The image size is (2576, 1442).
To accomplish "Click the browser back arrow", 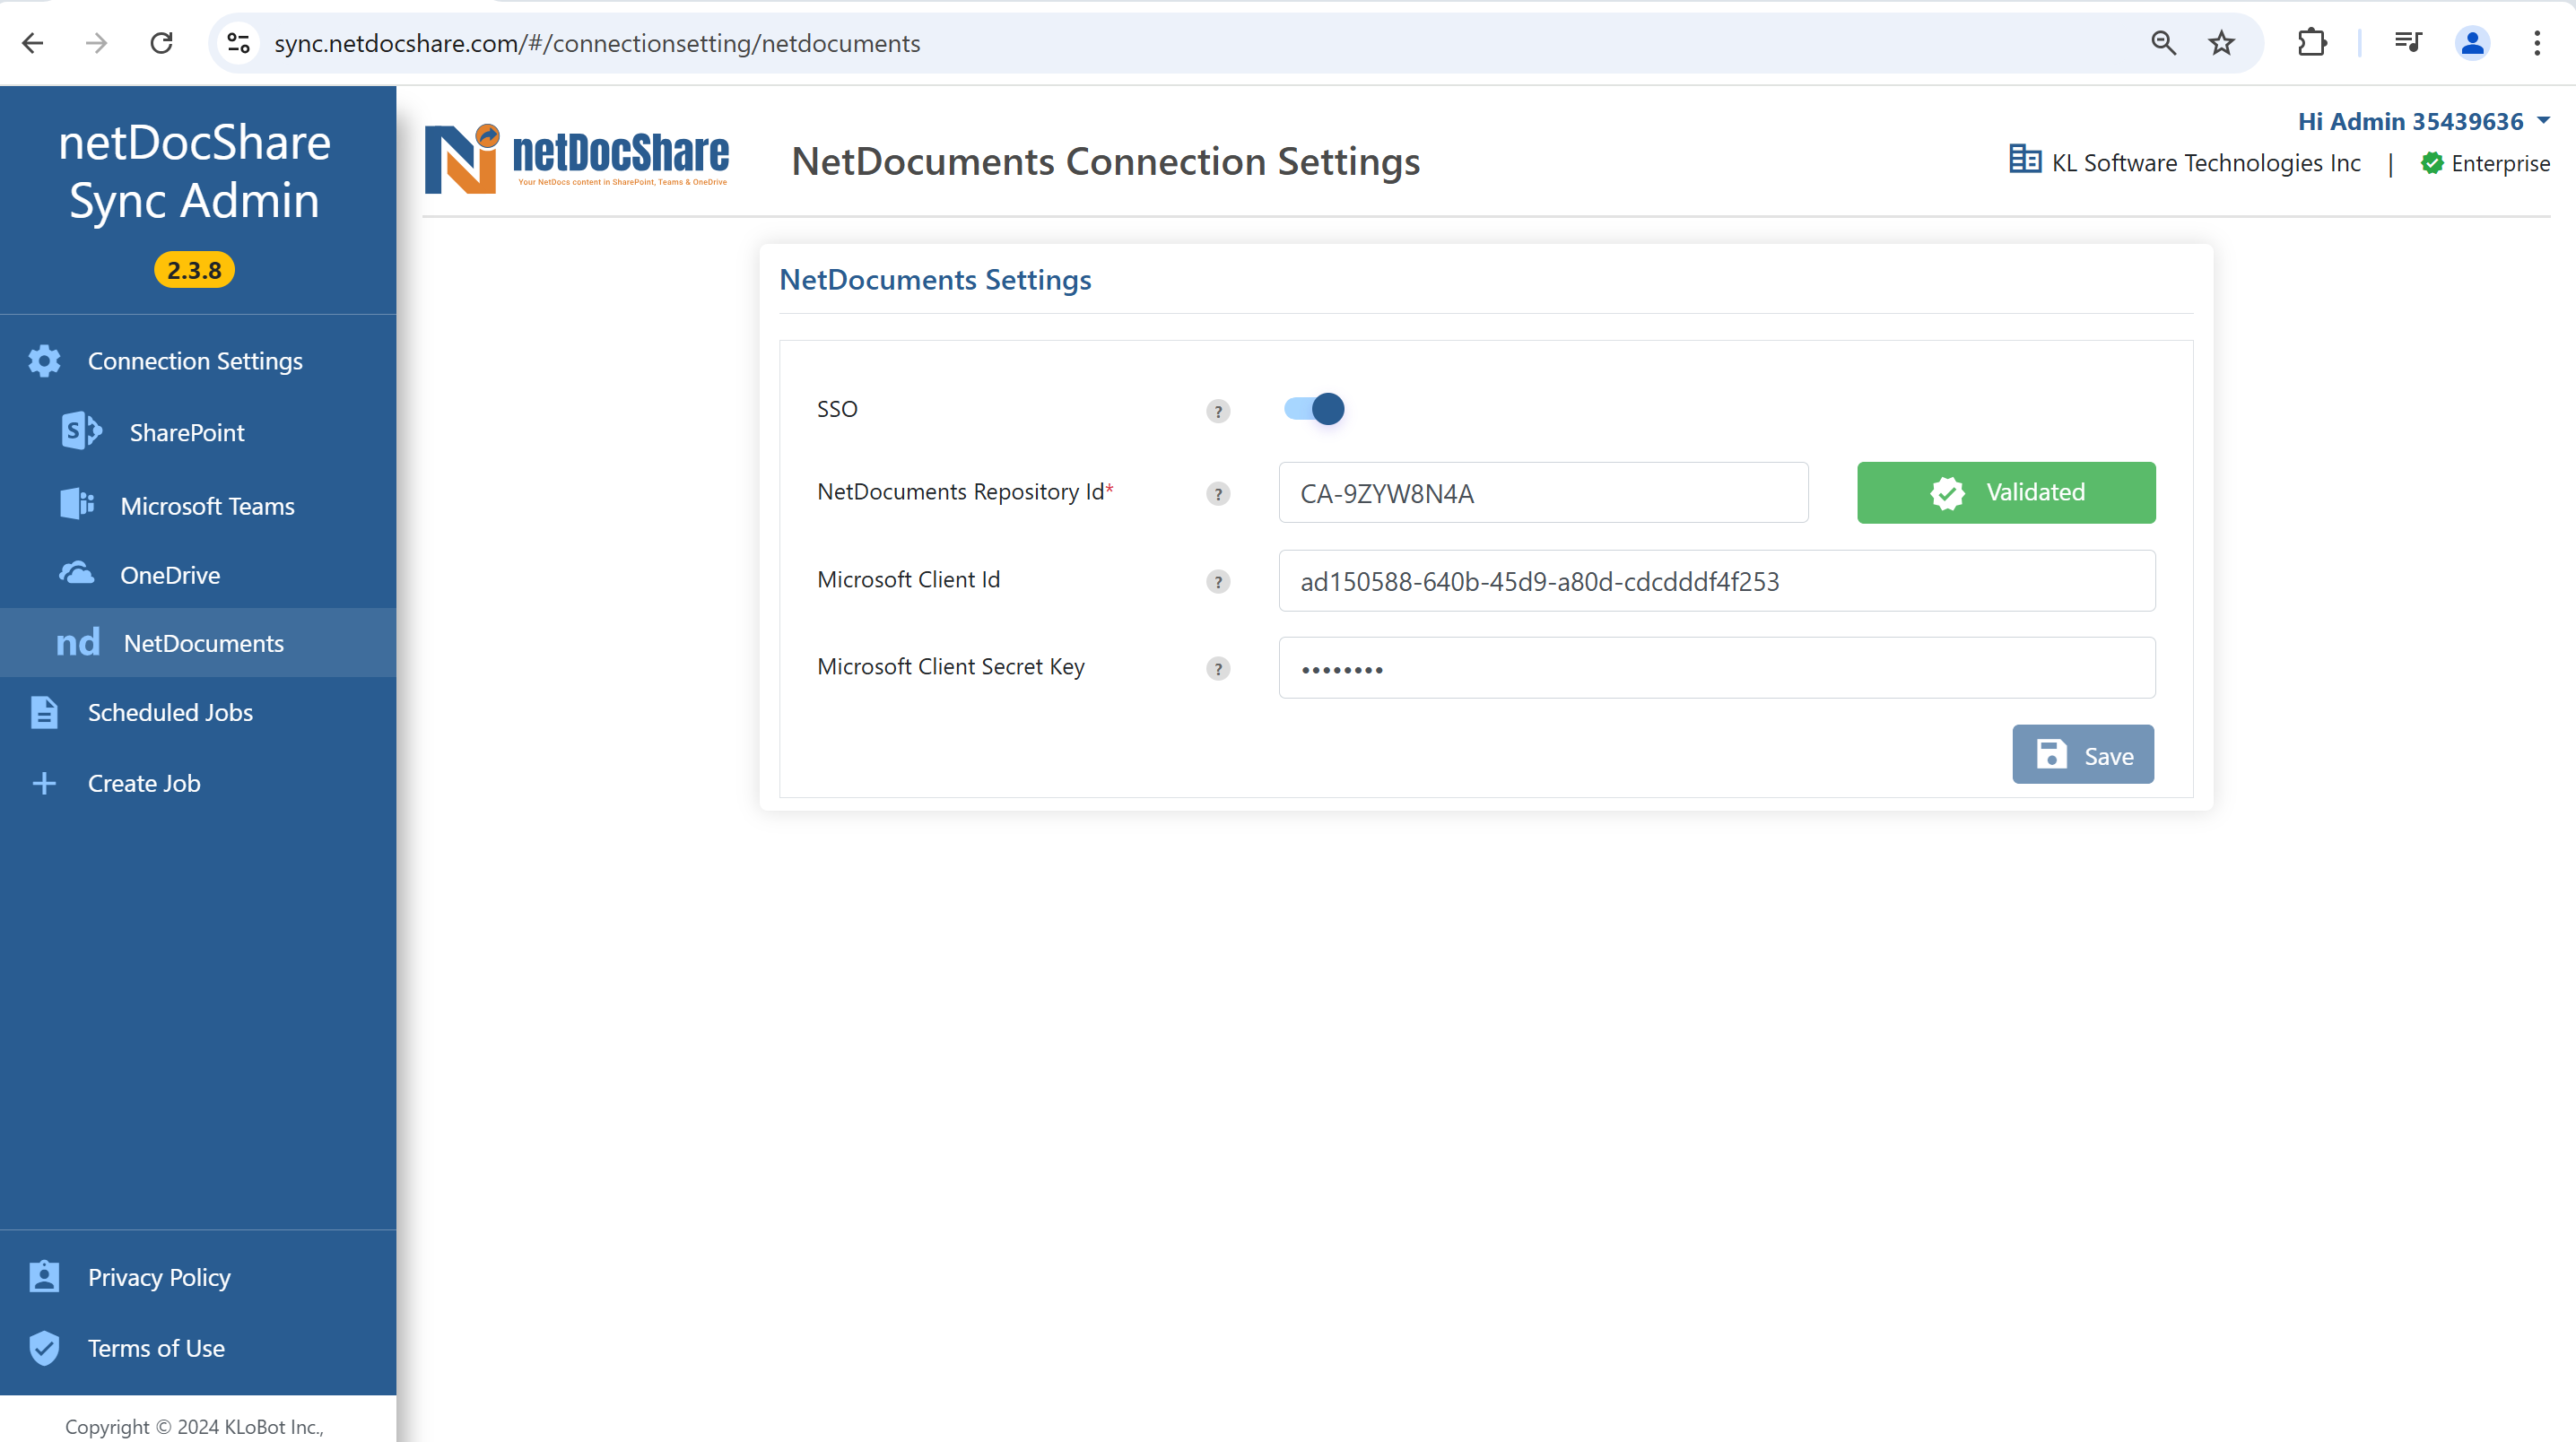I will coord(33,43).
